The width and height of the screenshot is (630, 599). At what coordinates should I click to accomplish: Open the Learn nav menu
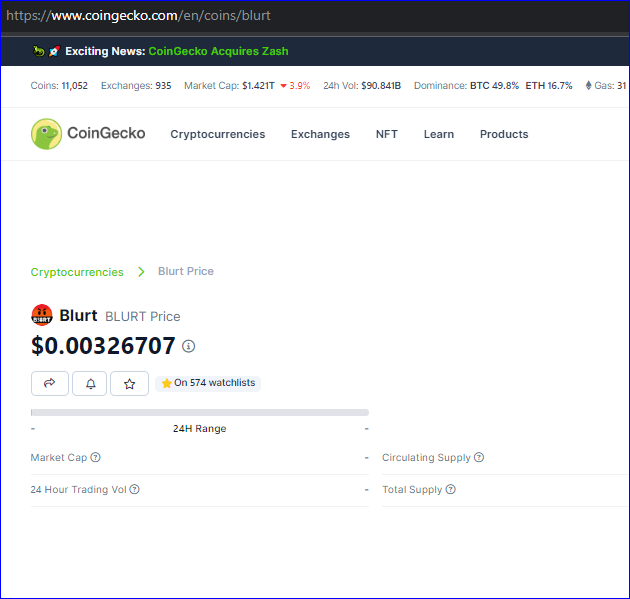[x=439, y=134]
